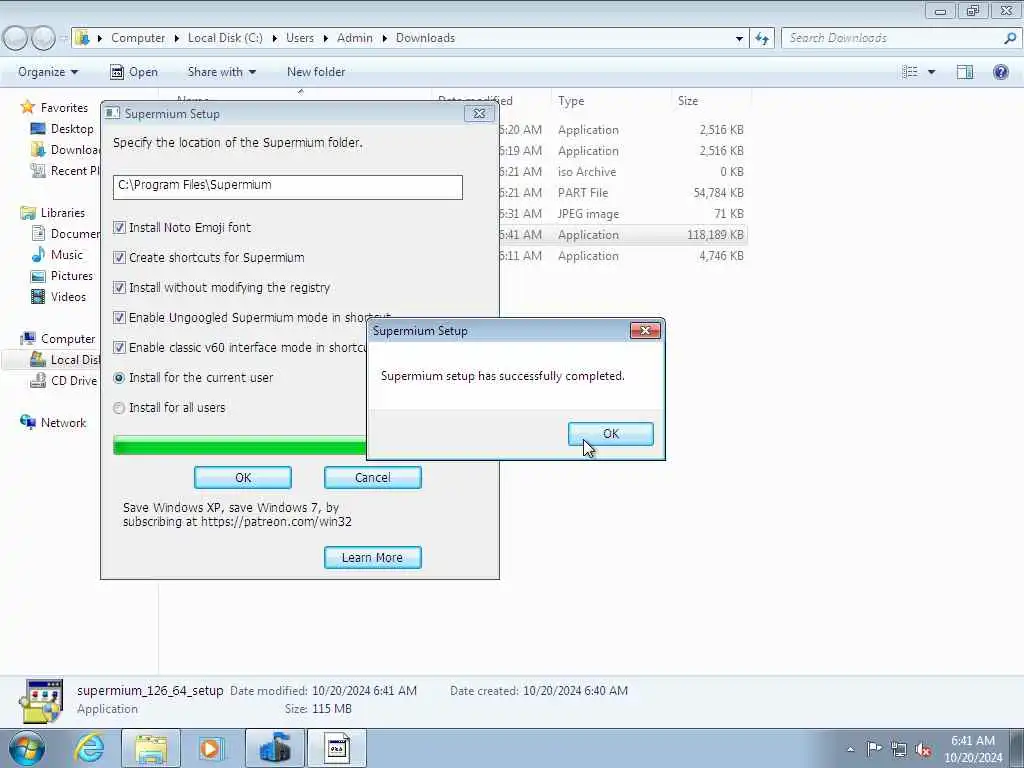Viewport: 1024px width, 768px height.
Task: Navigate to Admin breadcrumb
Action: click(x=355, y=38)
